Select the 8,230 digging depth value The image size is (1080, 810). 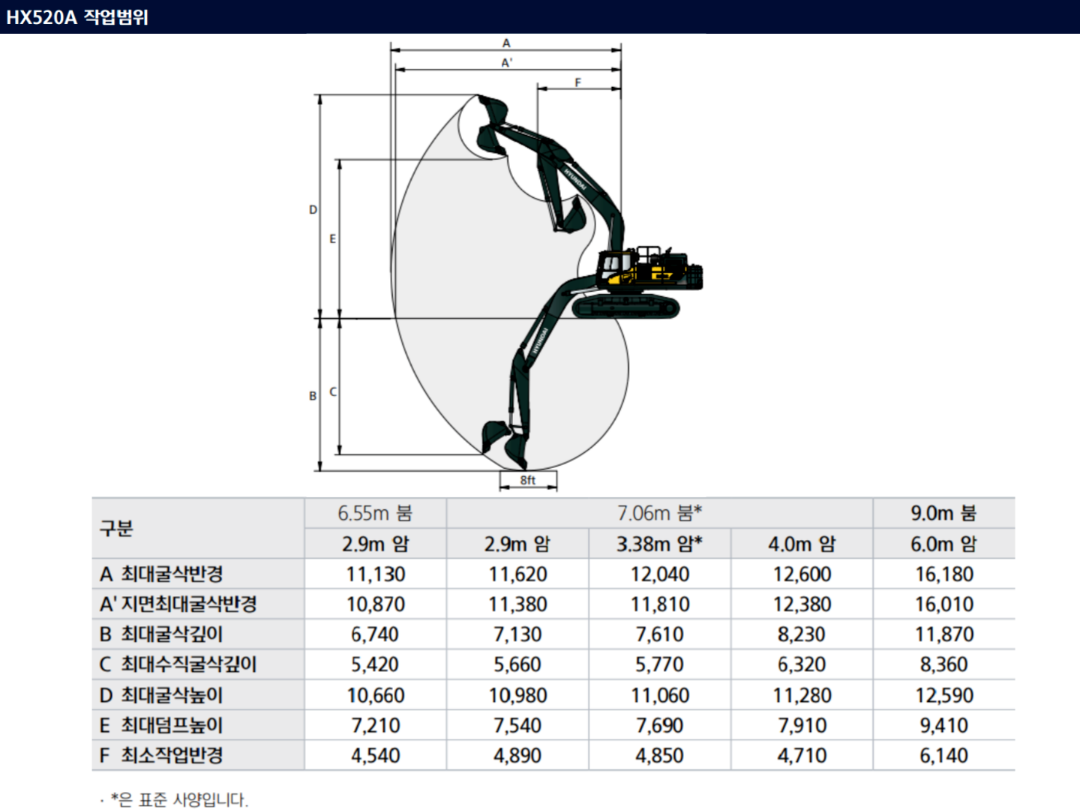802,634
